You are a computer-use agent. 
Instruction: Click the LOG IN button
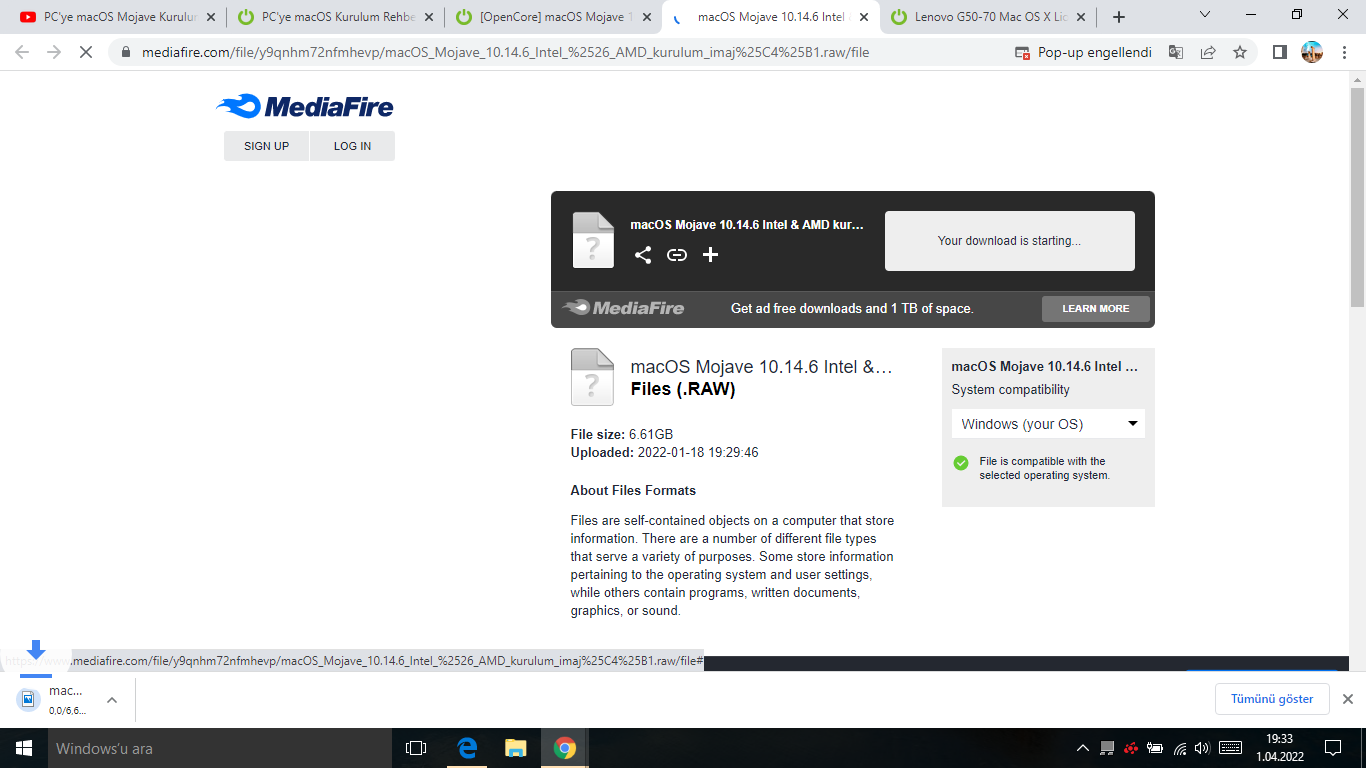tap(352, 146)
